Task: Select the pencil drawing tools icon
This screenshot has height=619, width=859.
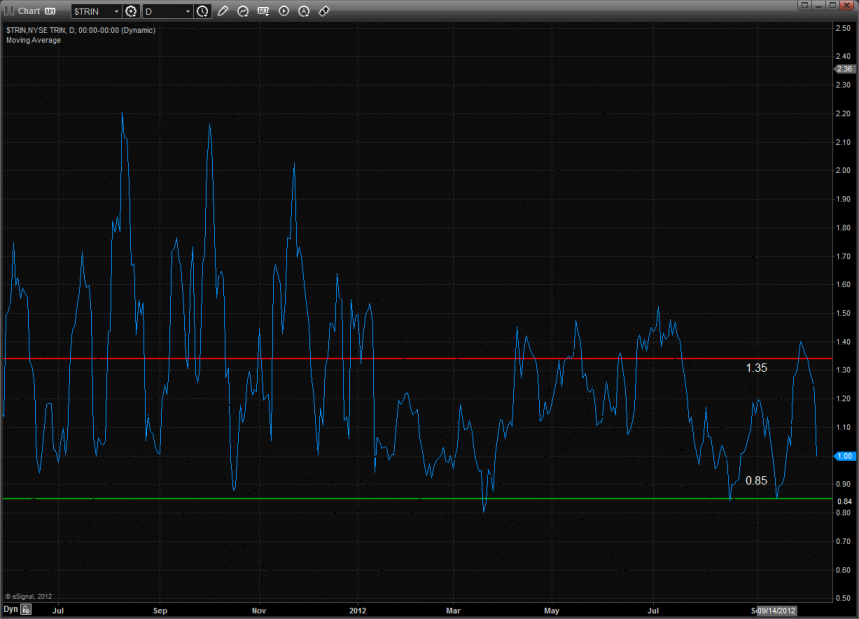Action: [x=223, y=11]
